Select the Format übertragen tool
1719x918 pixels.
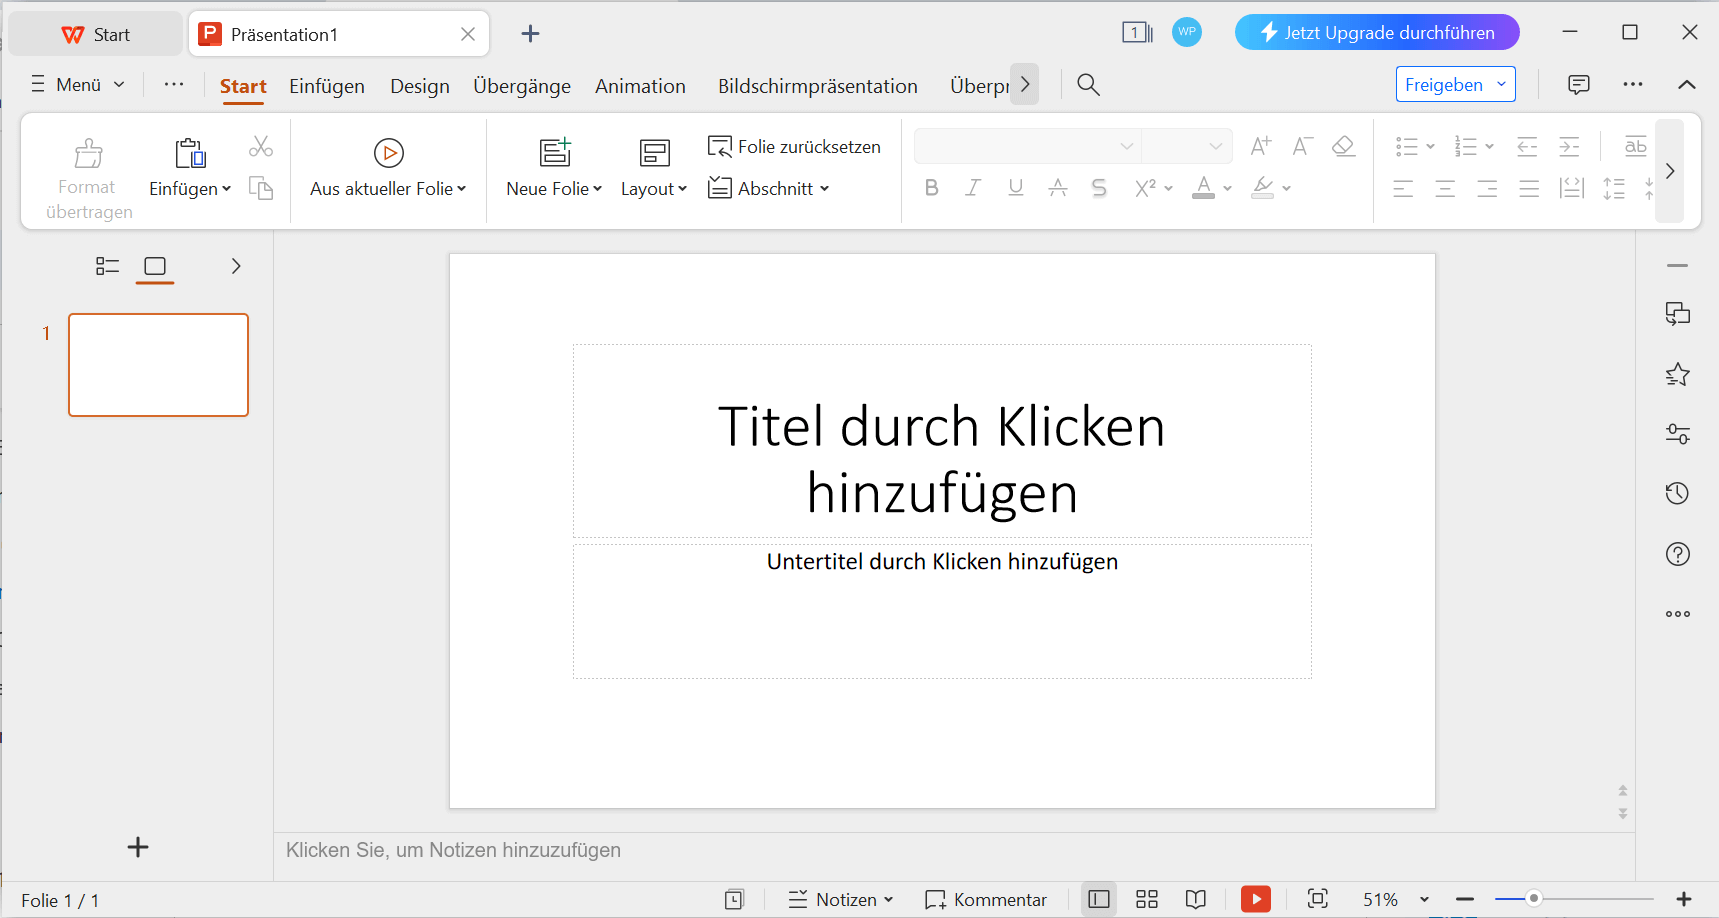pyautogui.click(x=87, y=170)
